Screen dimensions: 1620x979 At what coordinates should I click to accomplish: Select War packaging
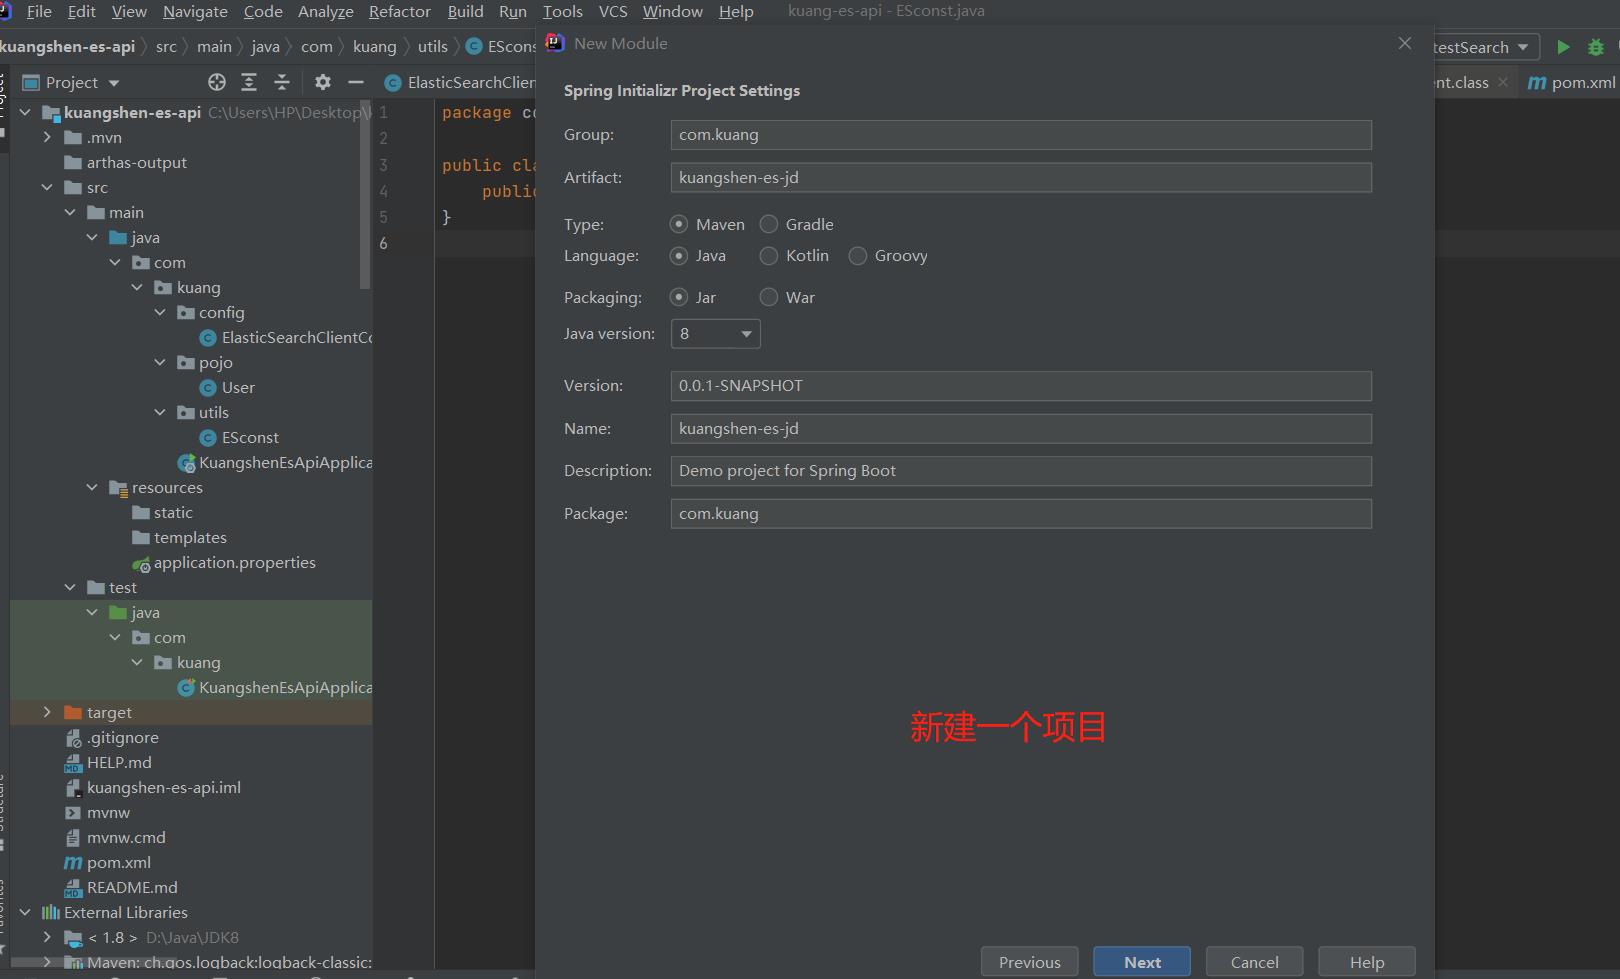tap(769, 297)
